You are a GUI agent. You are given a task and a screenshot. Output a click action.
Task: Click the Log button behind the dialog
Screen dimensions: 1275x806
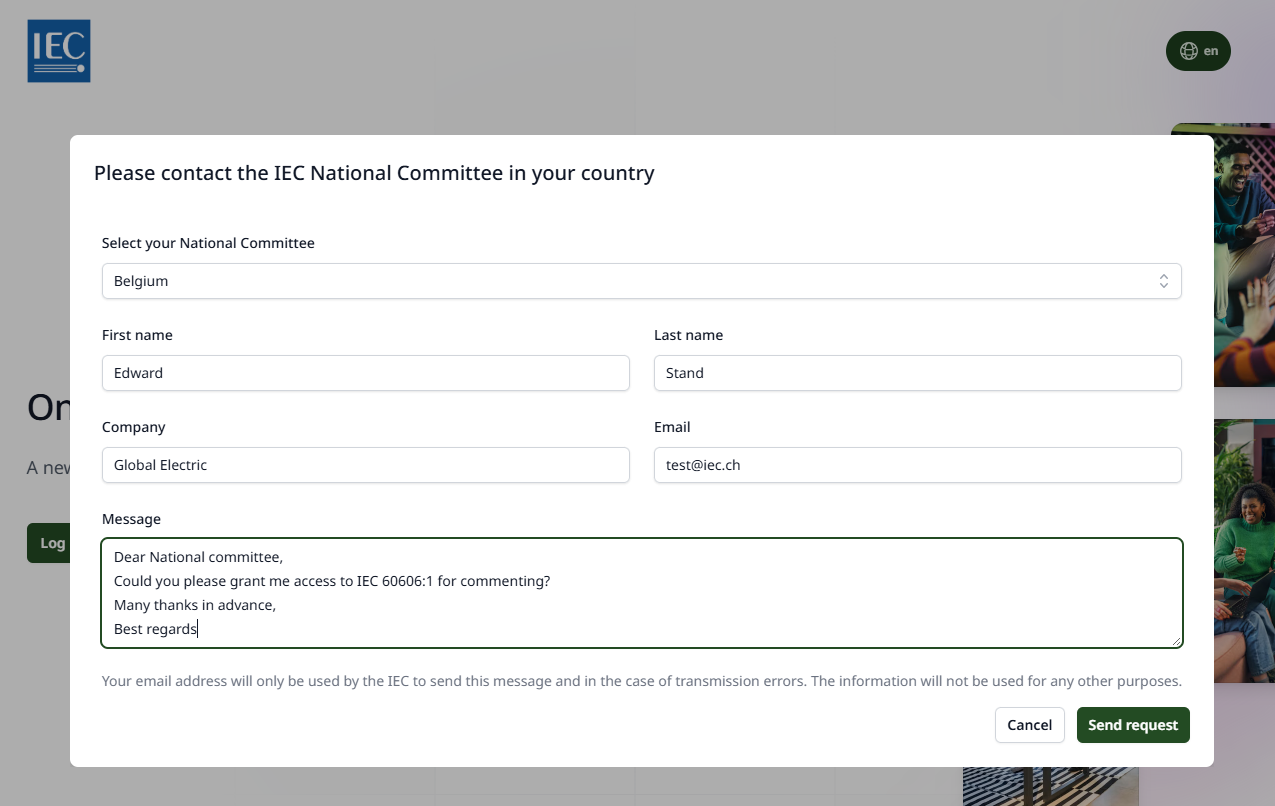tap(48, 543)
